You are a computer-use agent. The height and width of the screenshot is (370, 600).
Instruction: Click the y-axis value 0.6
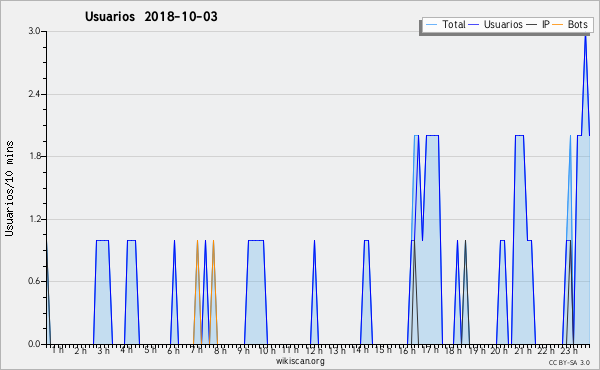34,281
